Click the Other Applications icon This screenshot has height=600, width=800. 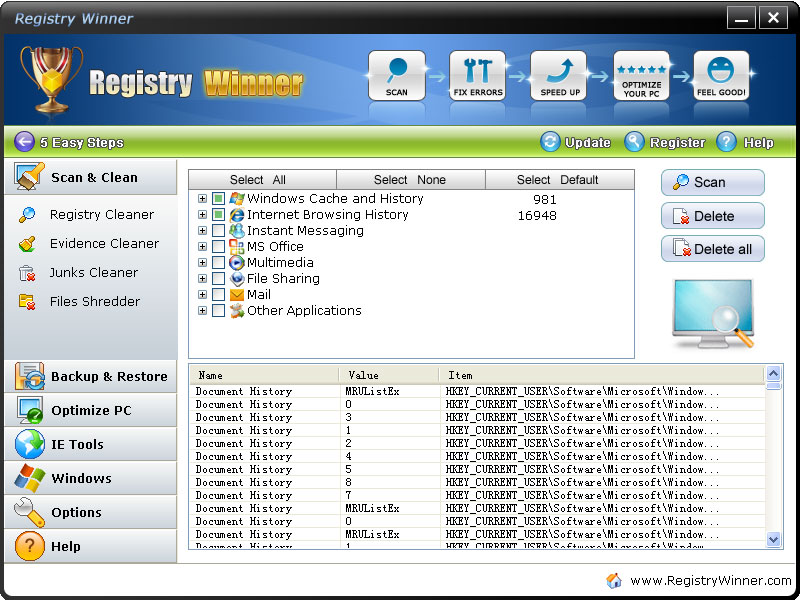237,311
